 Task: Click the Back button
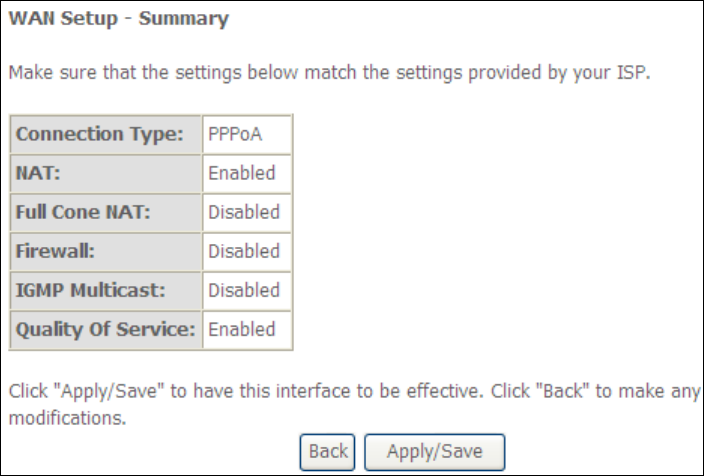click(x=328, y=452)
